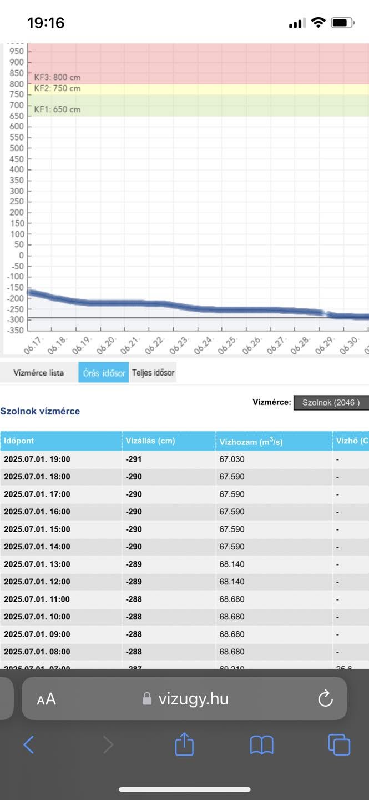Tap the 19:16 clock
Image resolution: width=369 pixels, height=800 pixels.
tap(46, 23)
